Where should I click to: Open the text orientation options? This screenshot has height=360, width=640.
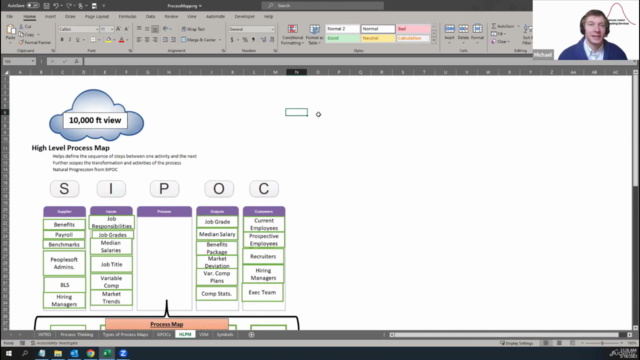click(x=166, y=29)
